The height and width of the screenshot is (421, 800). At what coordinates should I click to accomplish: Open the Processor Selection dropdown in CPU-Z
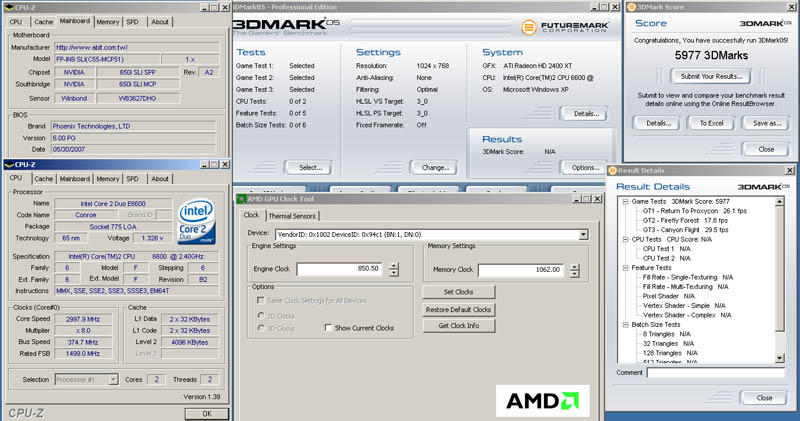[113, 379]
